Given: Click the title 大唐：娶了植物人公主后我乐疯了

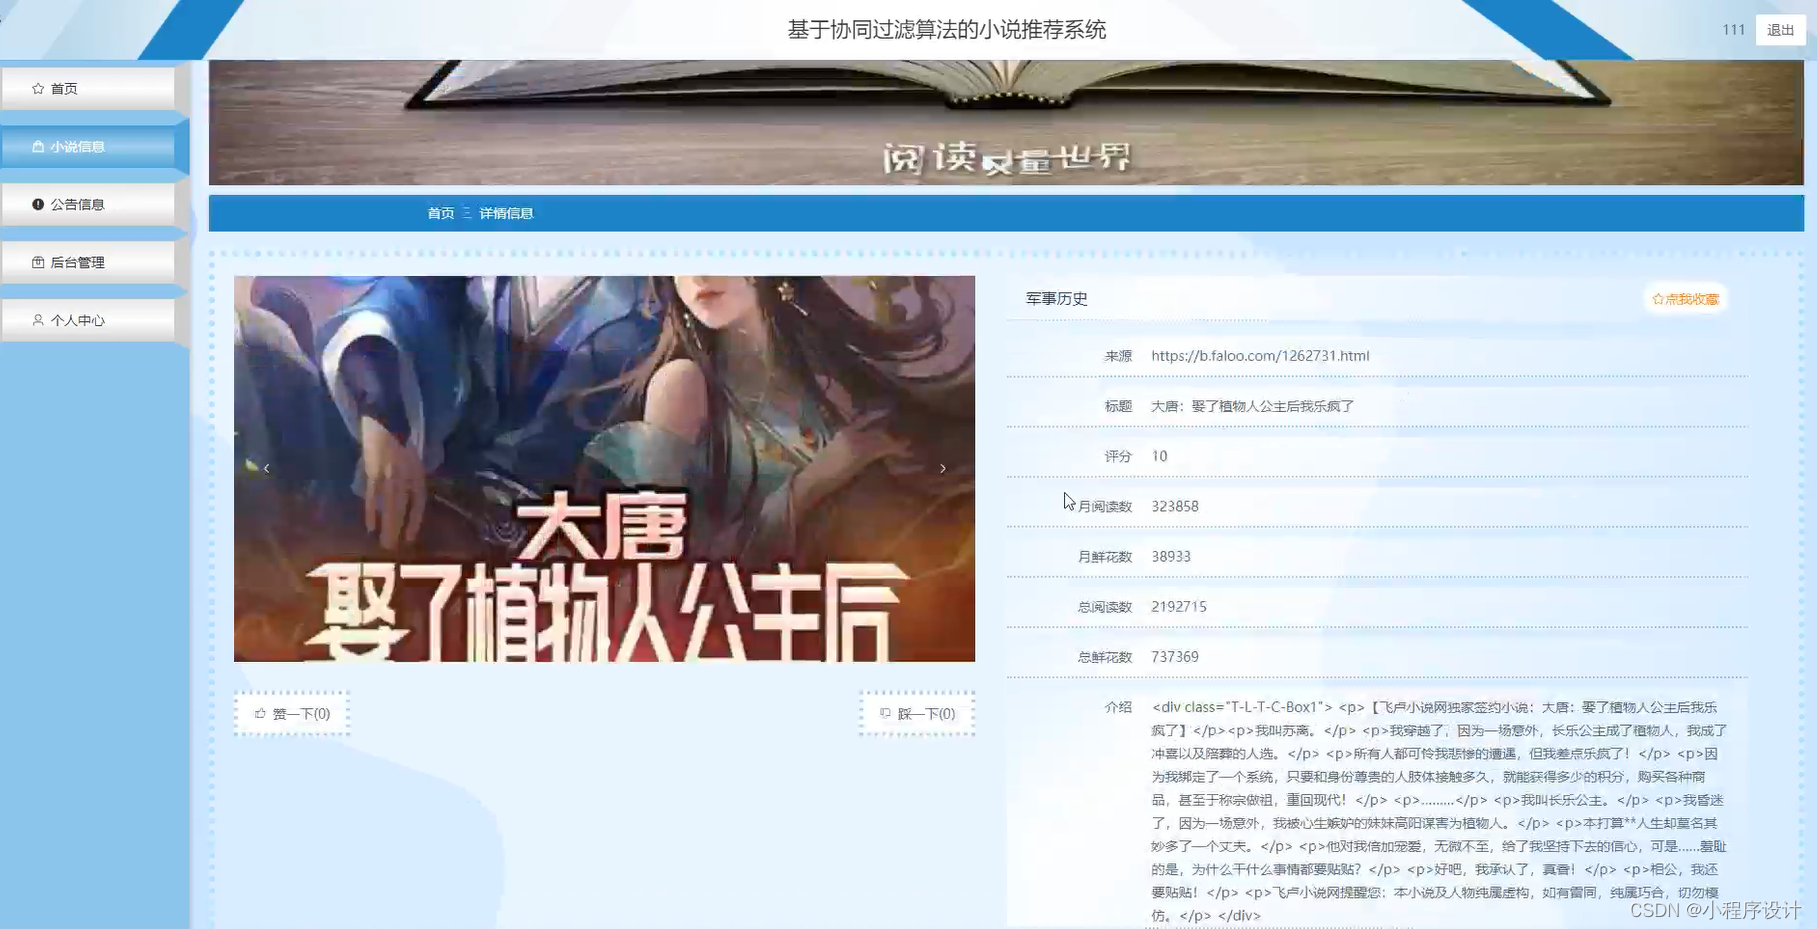Looking at the screenshot, I should pos(1252,406).
